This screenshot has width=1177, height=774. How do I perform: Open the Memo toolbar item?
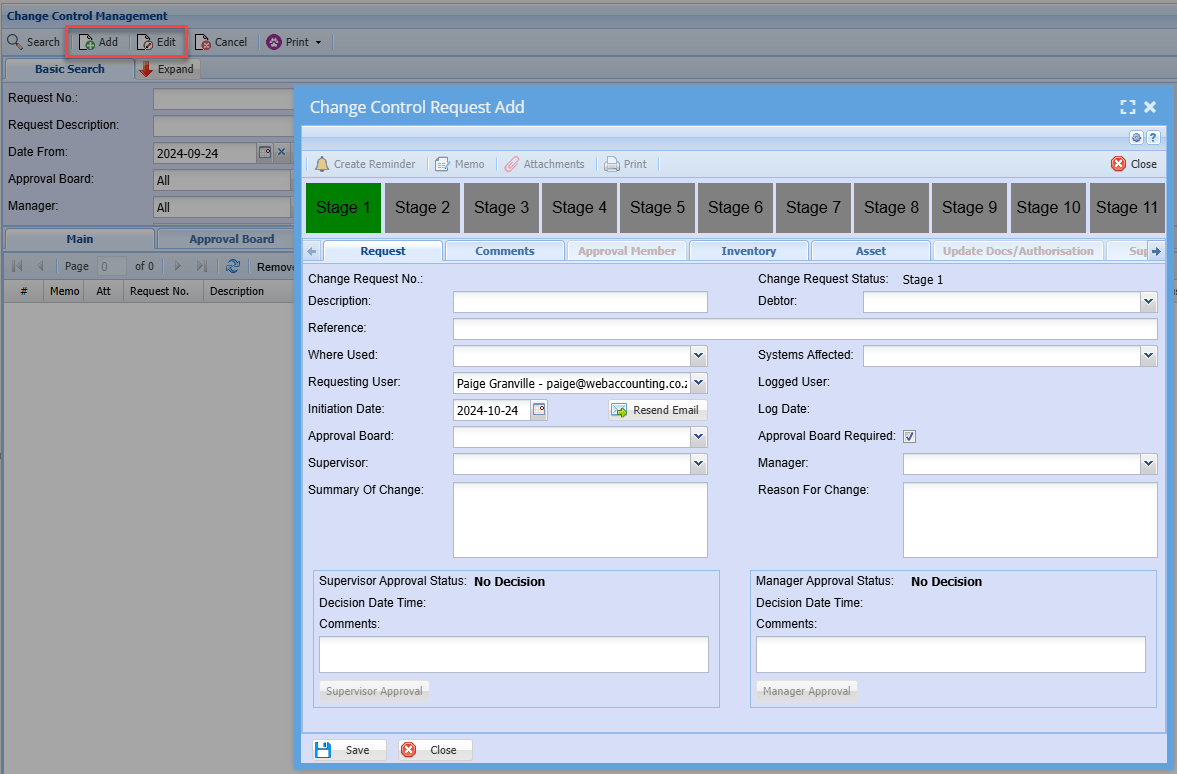(x=442, y=164)
